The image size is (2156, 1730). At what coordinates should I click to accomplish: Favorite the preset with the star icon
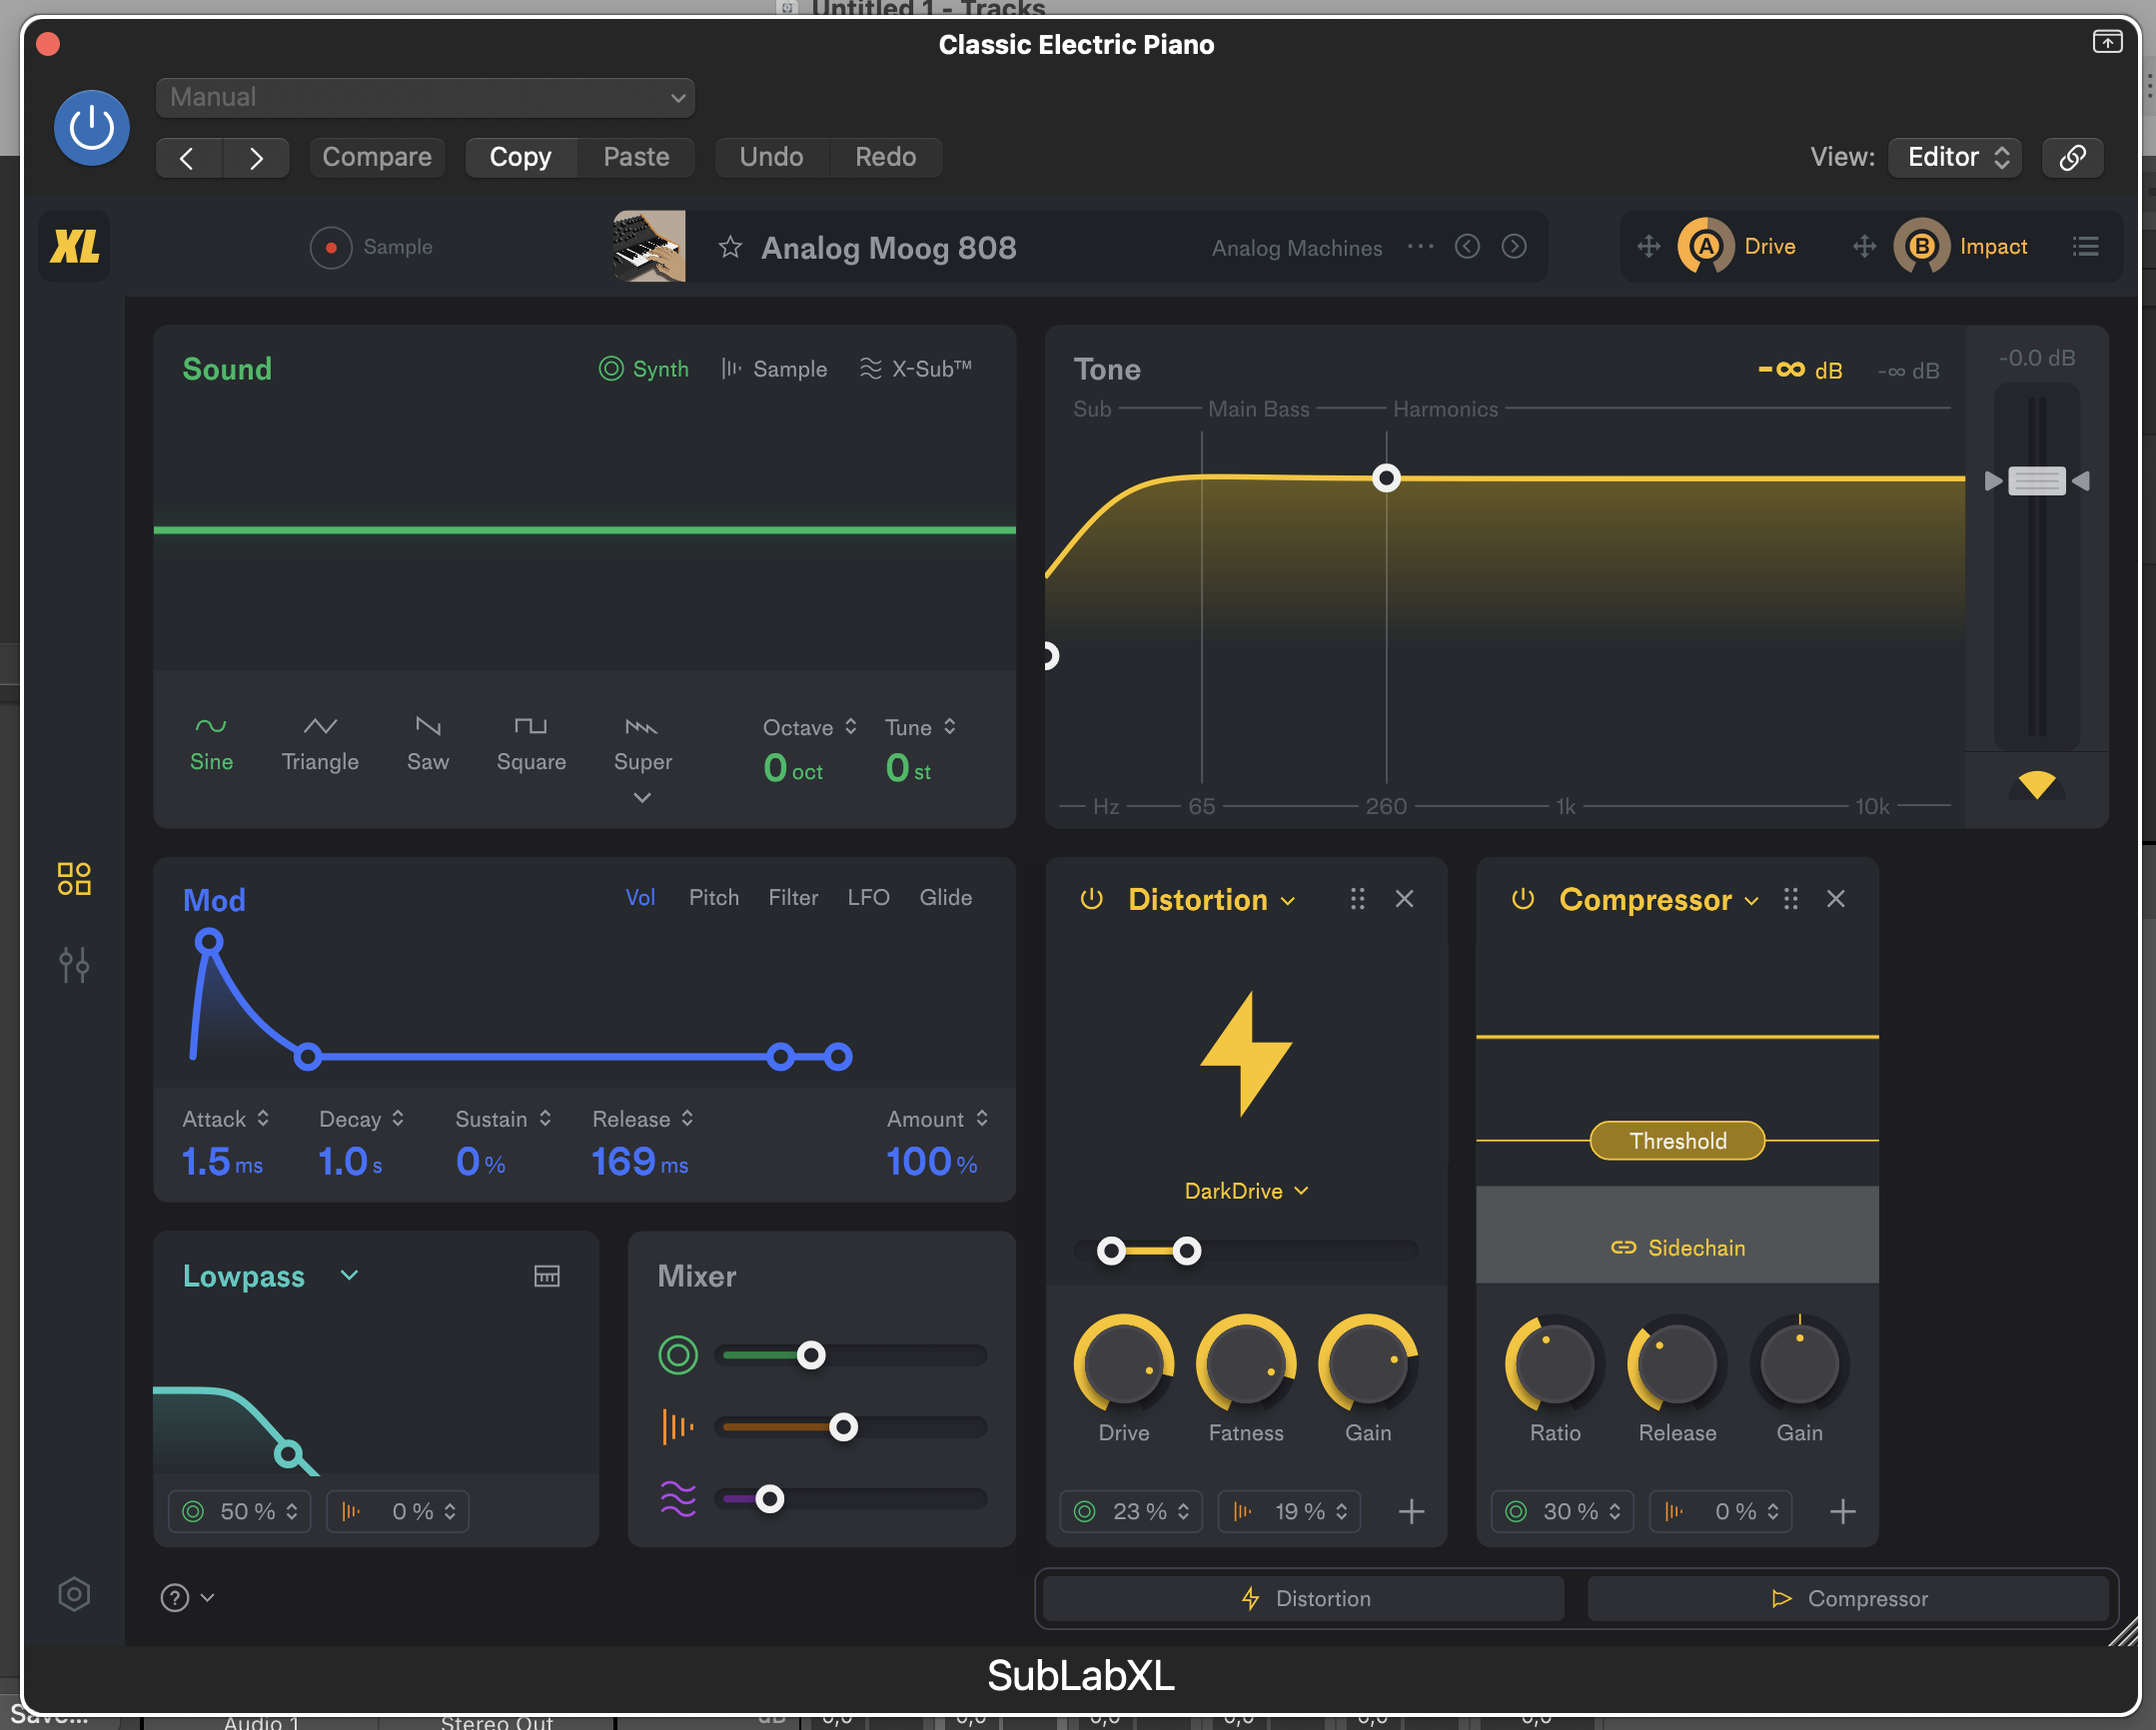click(x=730, y=247)
